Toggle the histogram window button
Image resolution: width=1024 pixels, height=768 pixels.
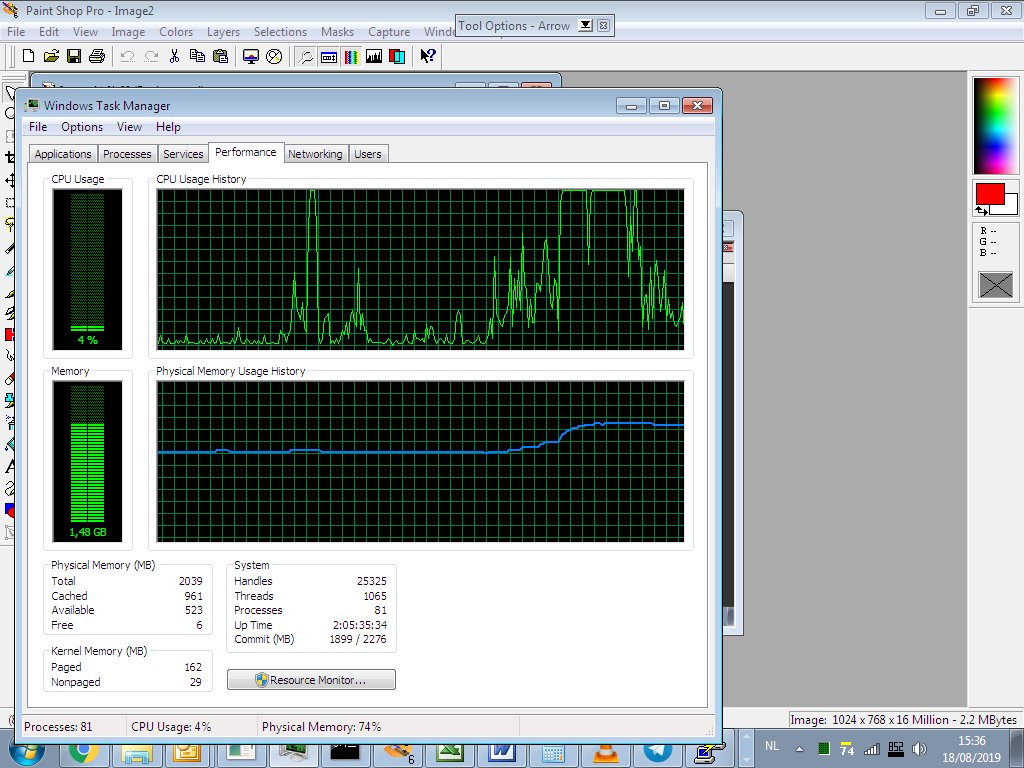point(374,56)
